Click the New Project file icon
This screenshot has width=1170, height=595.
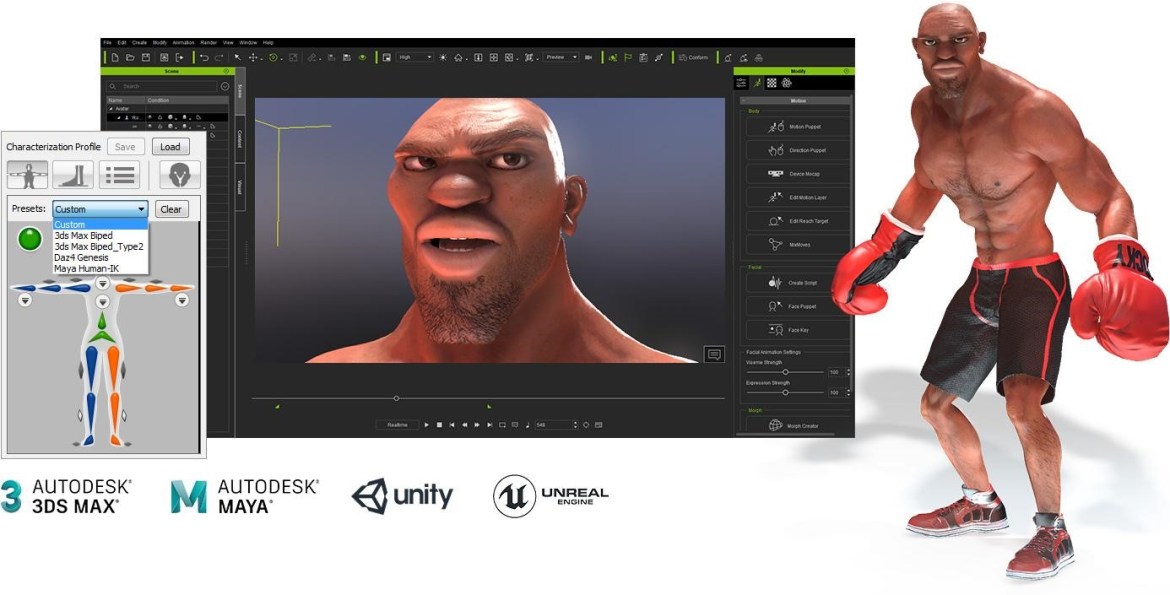point(115,57)
